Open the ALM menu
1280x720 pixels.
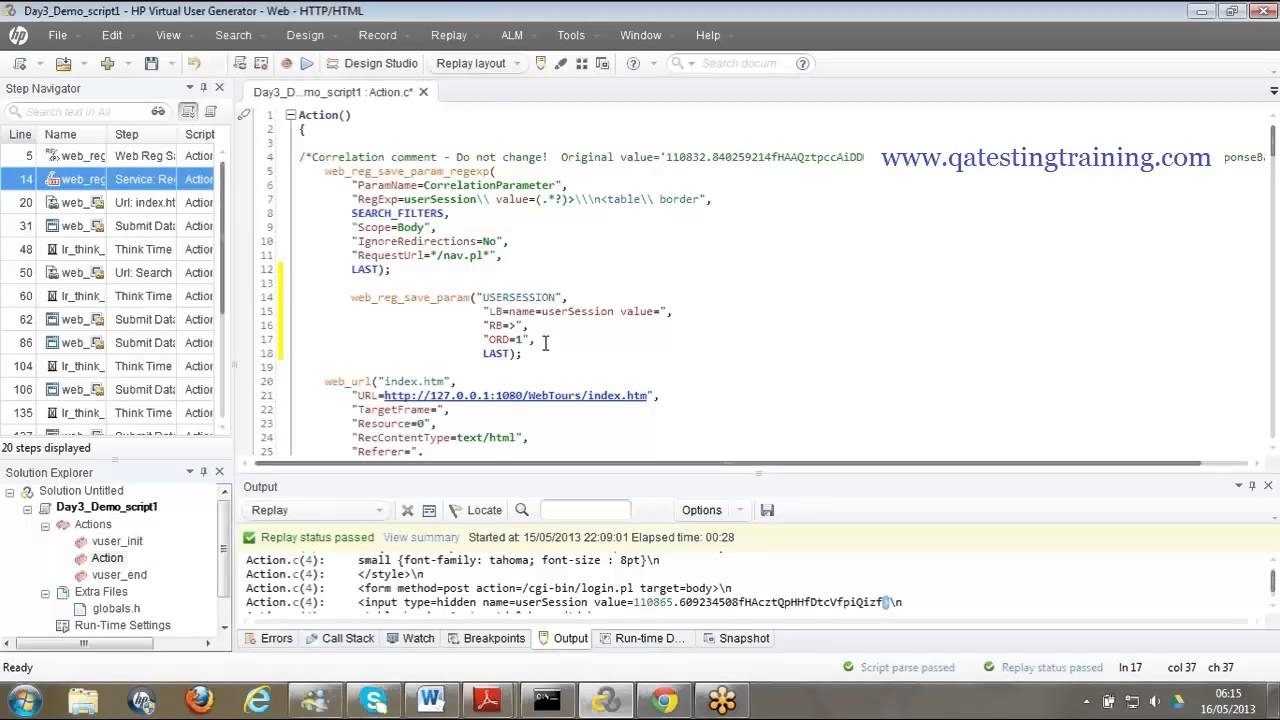click(512, 35)
